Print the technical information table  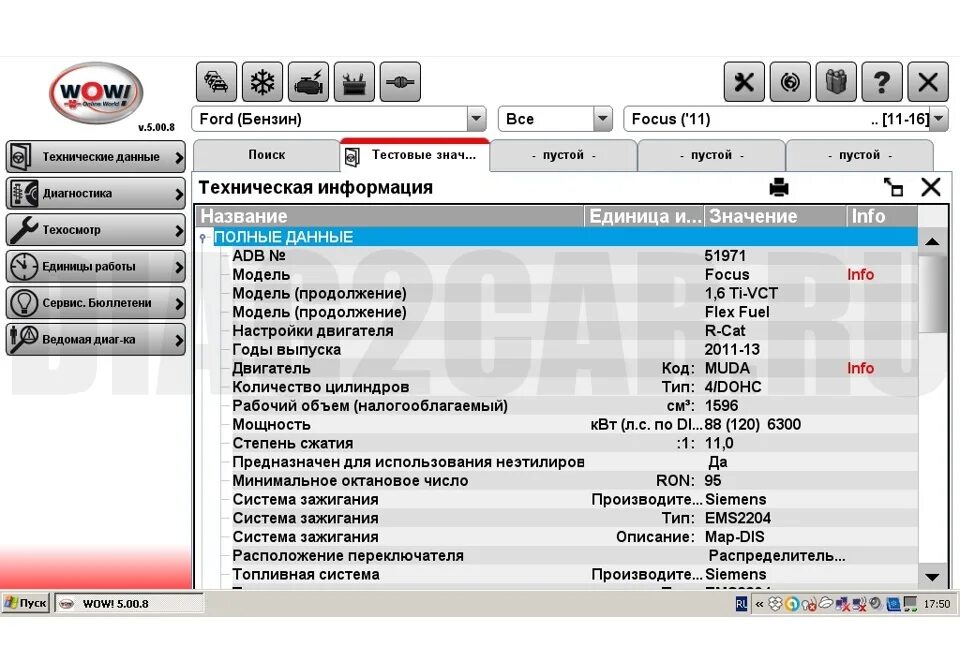coord(779,187)
